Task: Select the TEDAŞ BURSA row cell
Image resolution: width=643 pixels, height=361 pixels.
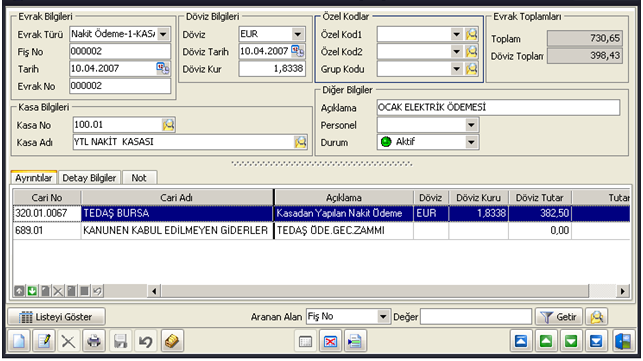Action: point(177,213)
